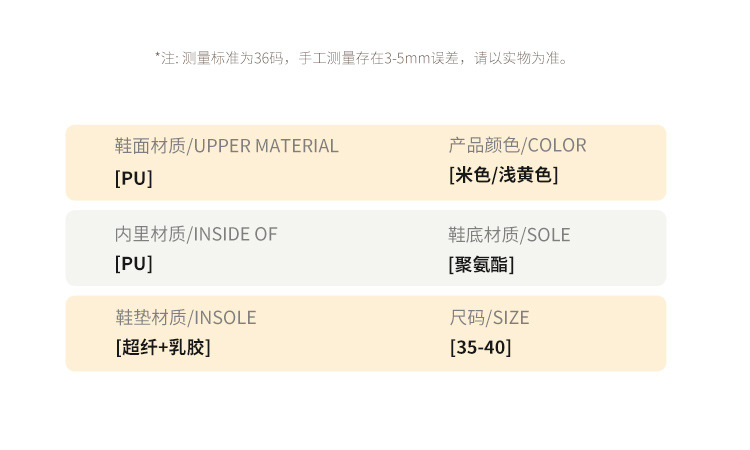Screen dimensions: 750x450
Task: Click "36码" in the measurement note
Action: tap(270, 58)
